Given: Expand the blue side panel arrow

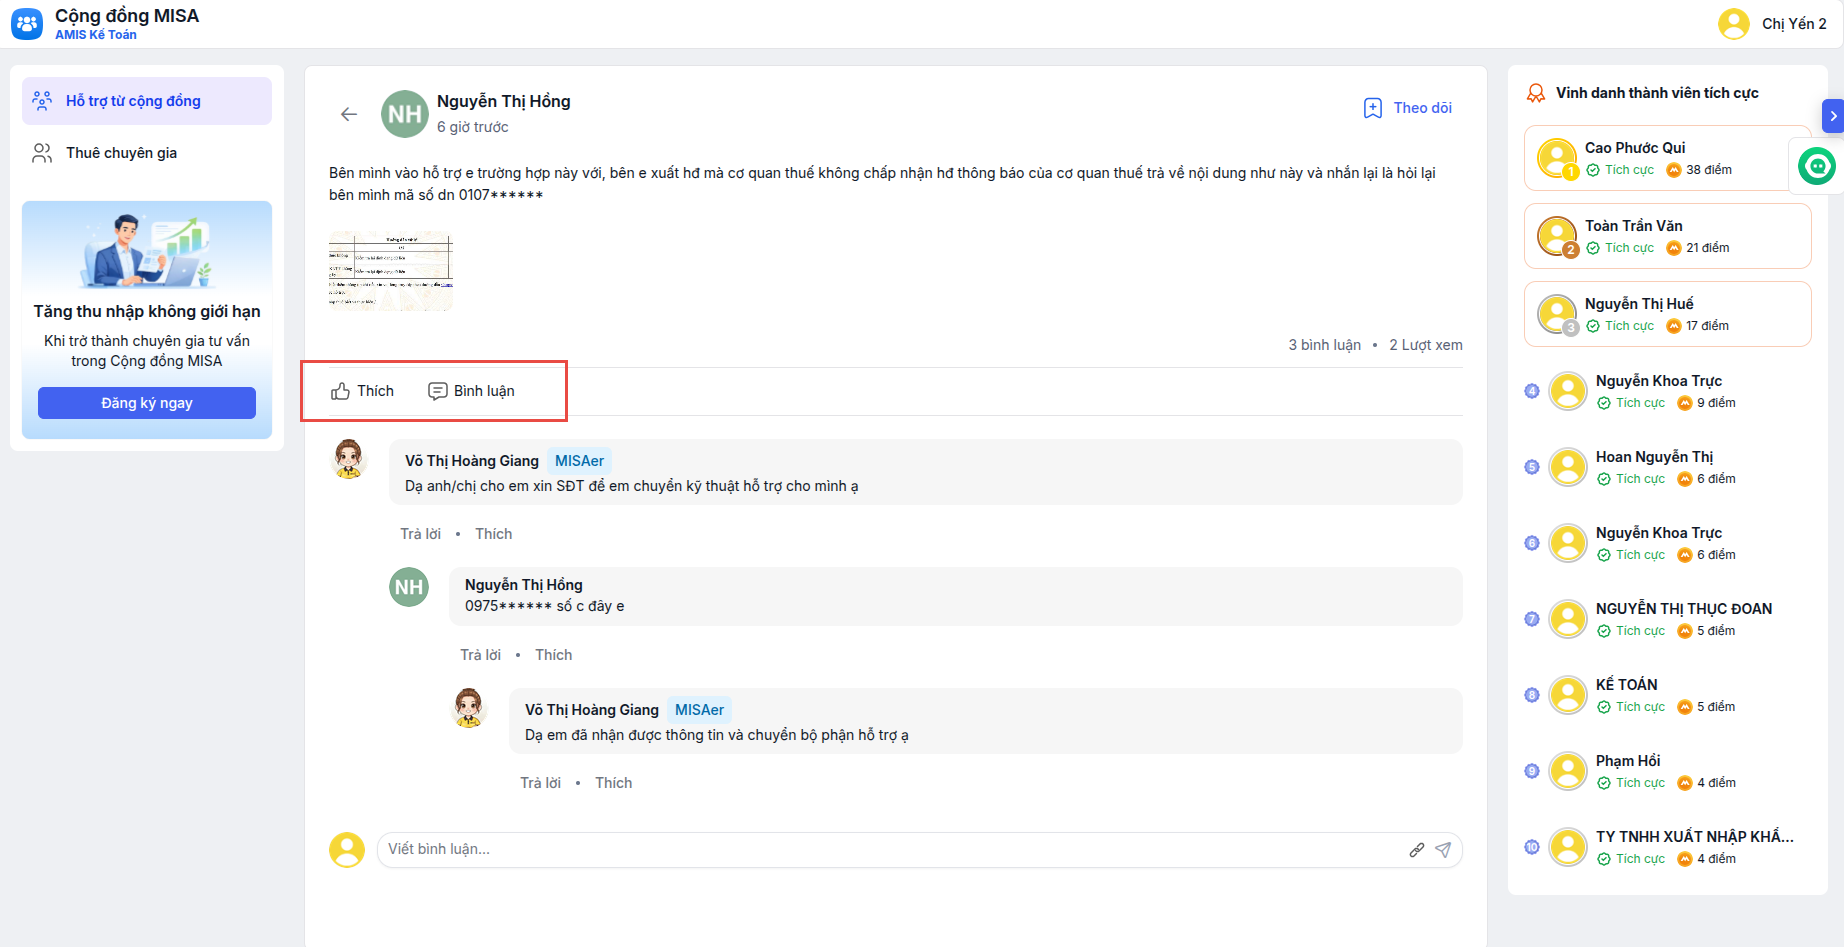Looking at the screenshot, I should pos(1832,116).
